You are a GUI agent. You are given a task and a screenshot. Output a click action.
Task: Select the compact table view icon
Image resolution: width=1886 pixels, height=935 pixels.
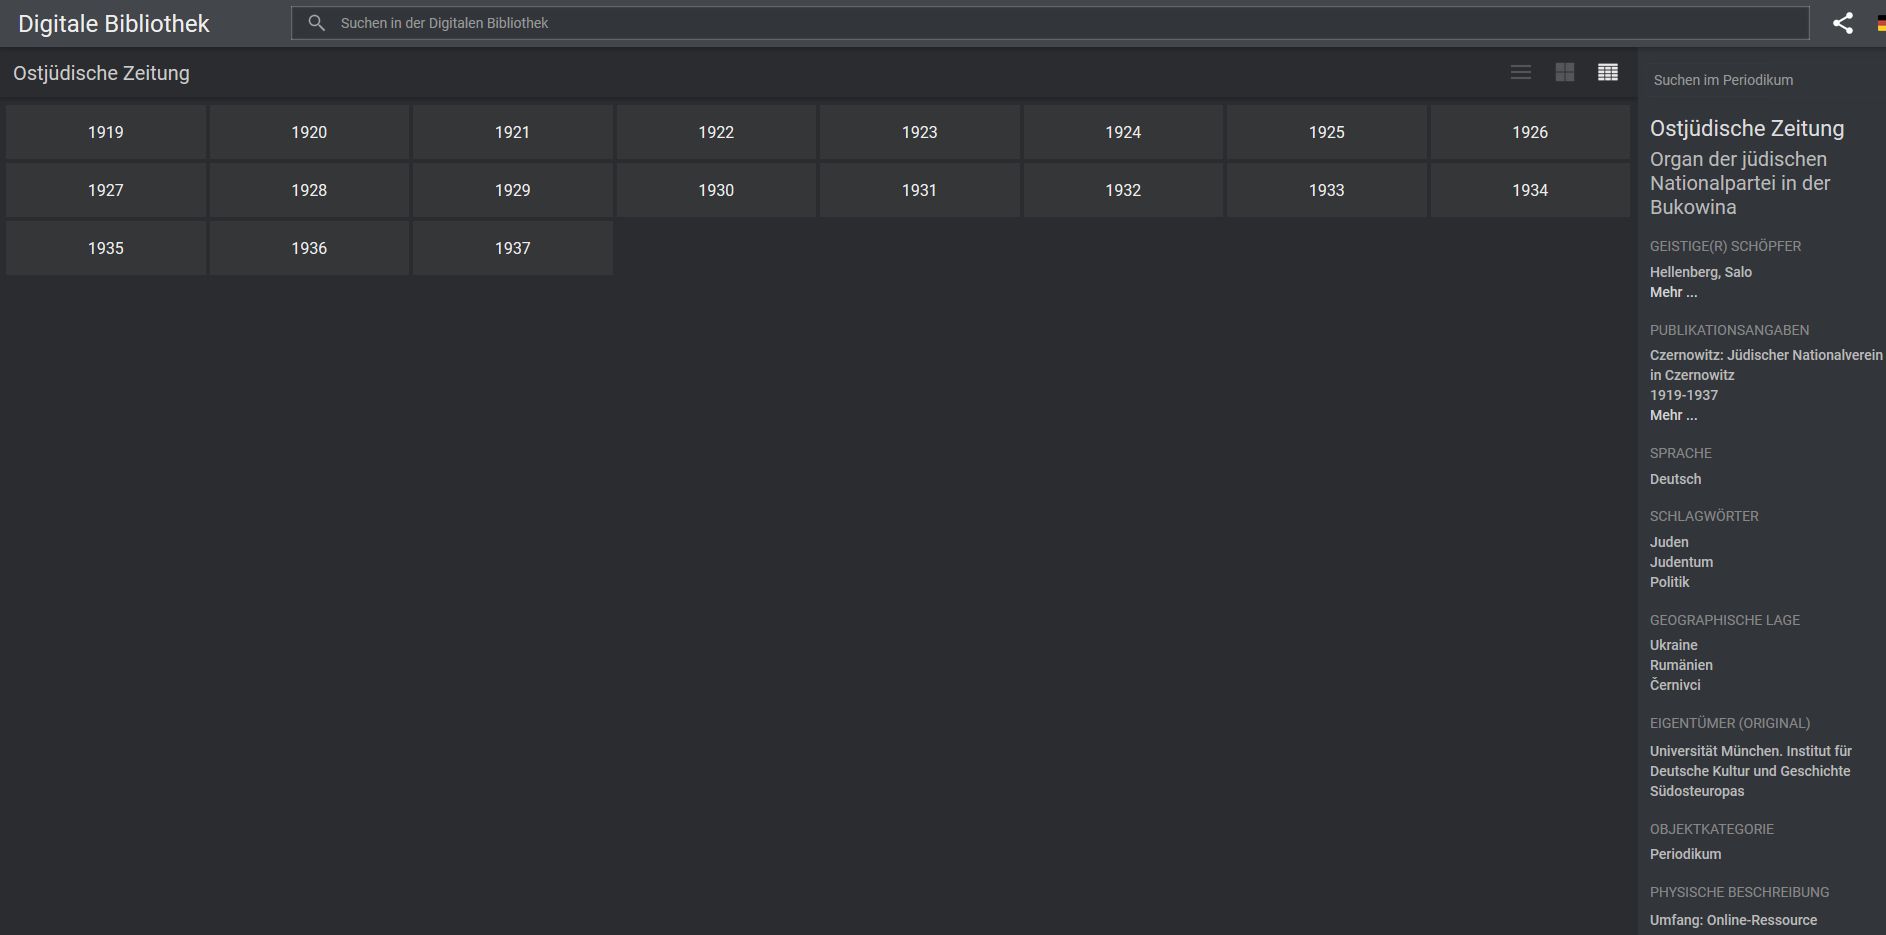(1608, 72)
